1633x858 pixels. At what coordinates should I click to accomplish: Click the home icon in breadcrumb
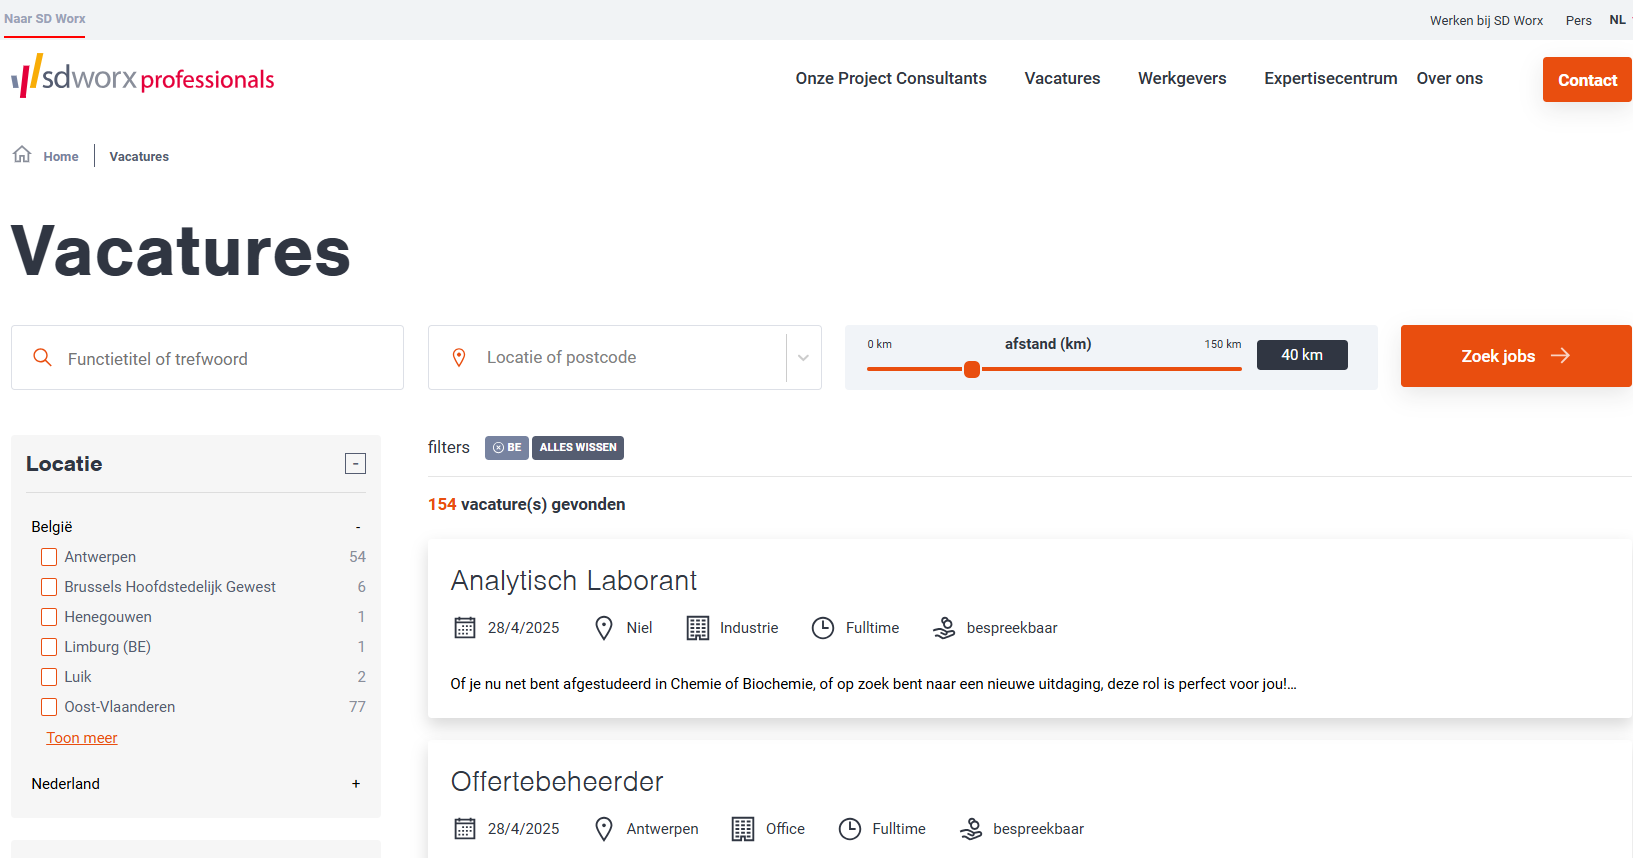pyautogui.click(x=22, y=154)
